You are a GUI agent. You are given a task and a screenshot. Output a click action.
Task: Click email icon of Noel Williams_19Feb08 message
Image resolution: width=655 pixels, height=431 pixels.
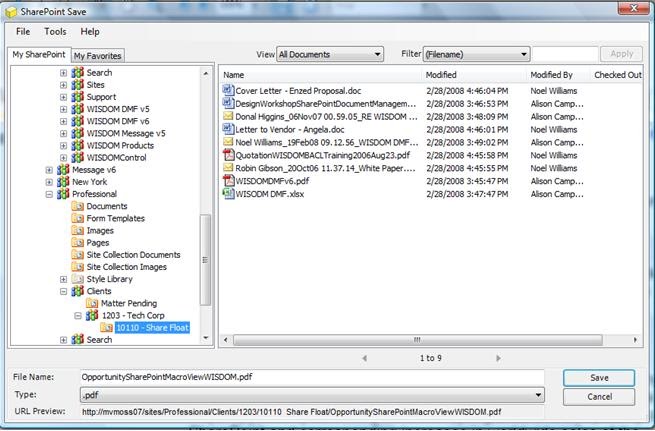tap(228, 142)
